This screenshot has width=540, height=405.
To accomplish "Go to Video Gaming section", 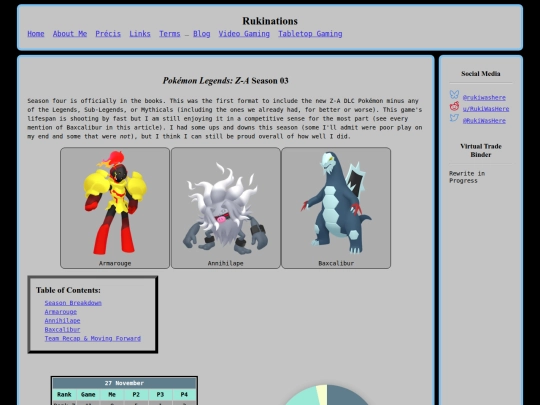I will 244,34.
